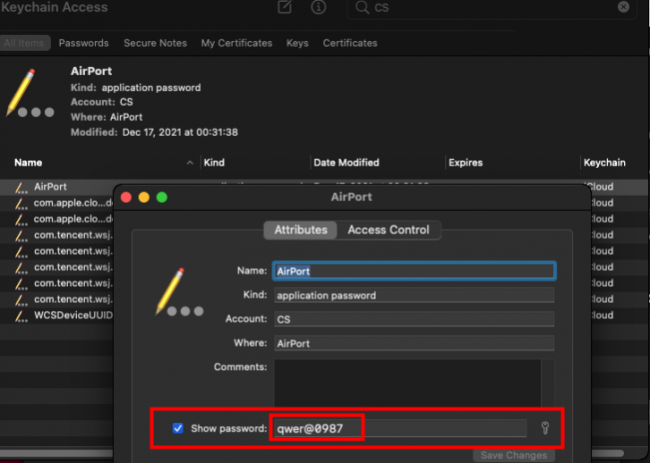The image size is (650, 463).
Task: Uncheck the Show password checkbox
Action: pos(178,428)
